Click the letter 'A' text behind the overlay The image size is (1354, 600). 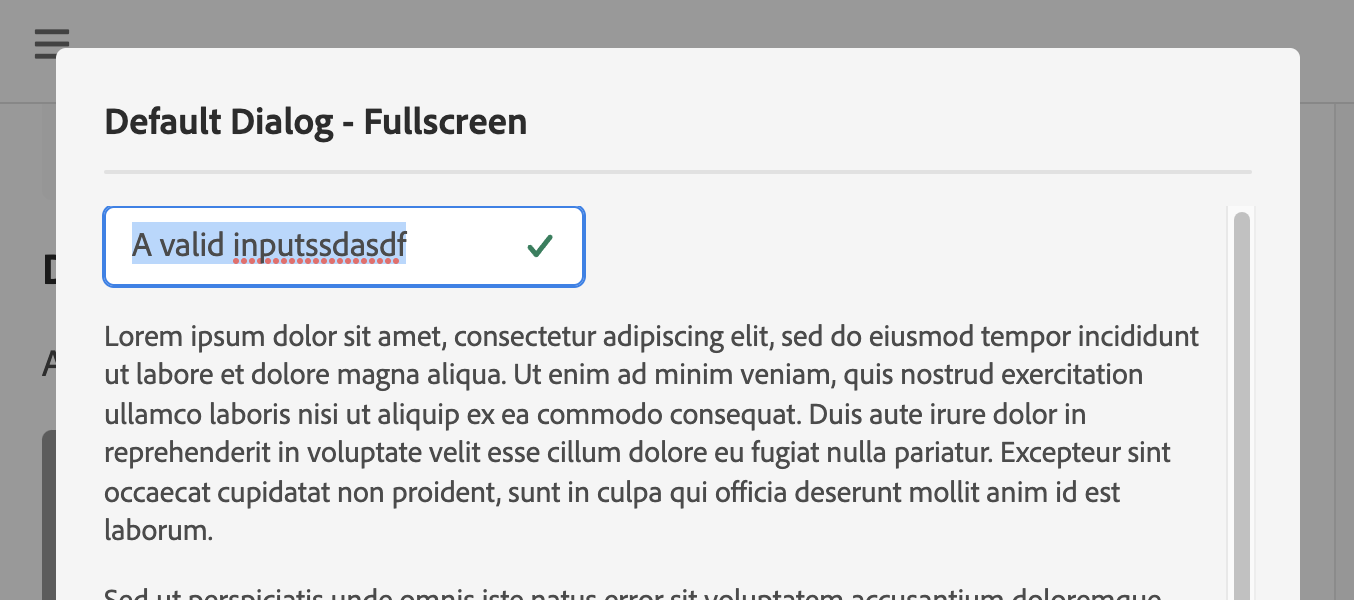(x=48, y=363)
